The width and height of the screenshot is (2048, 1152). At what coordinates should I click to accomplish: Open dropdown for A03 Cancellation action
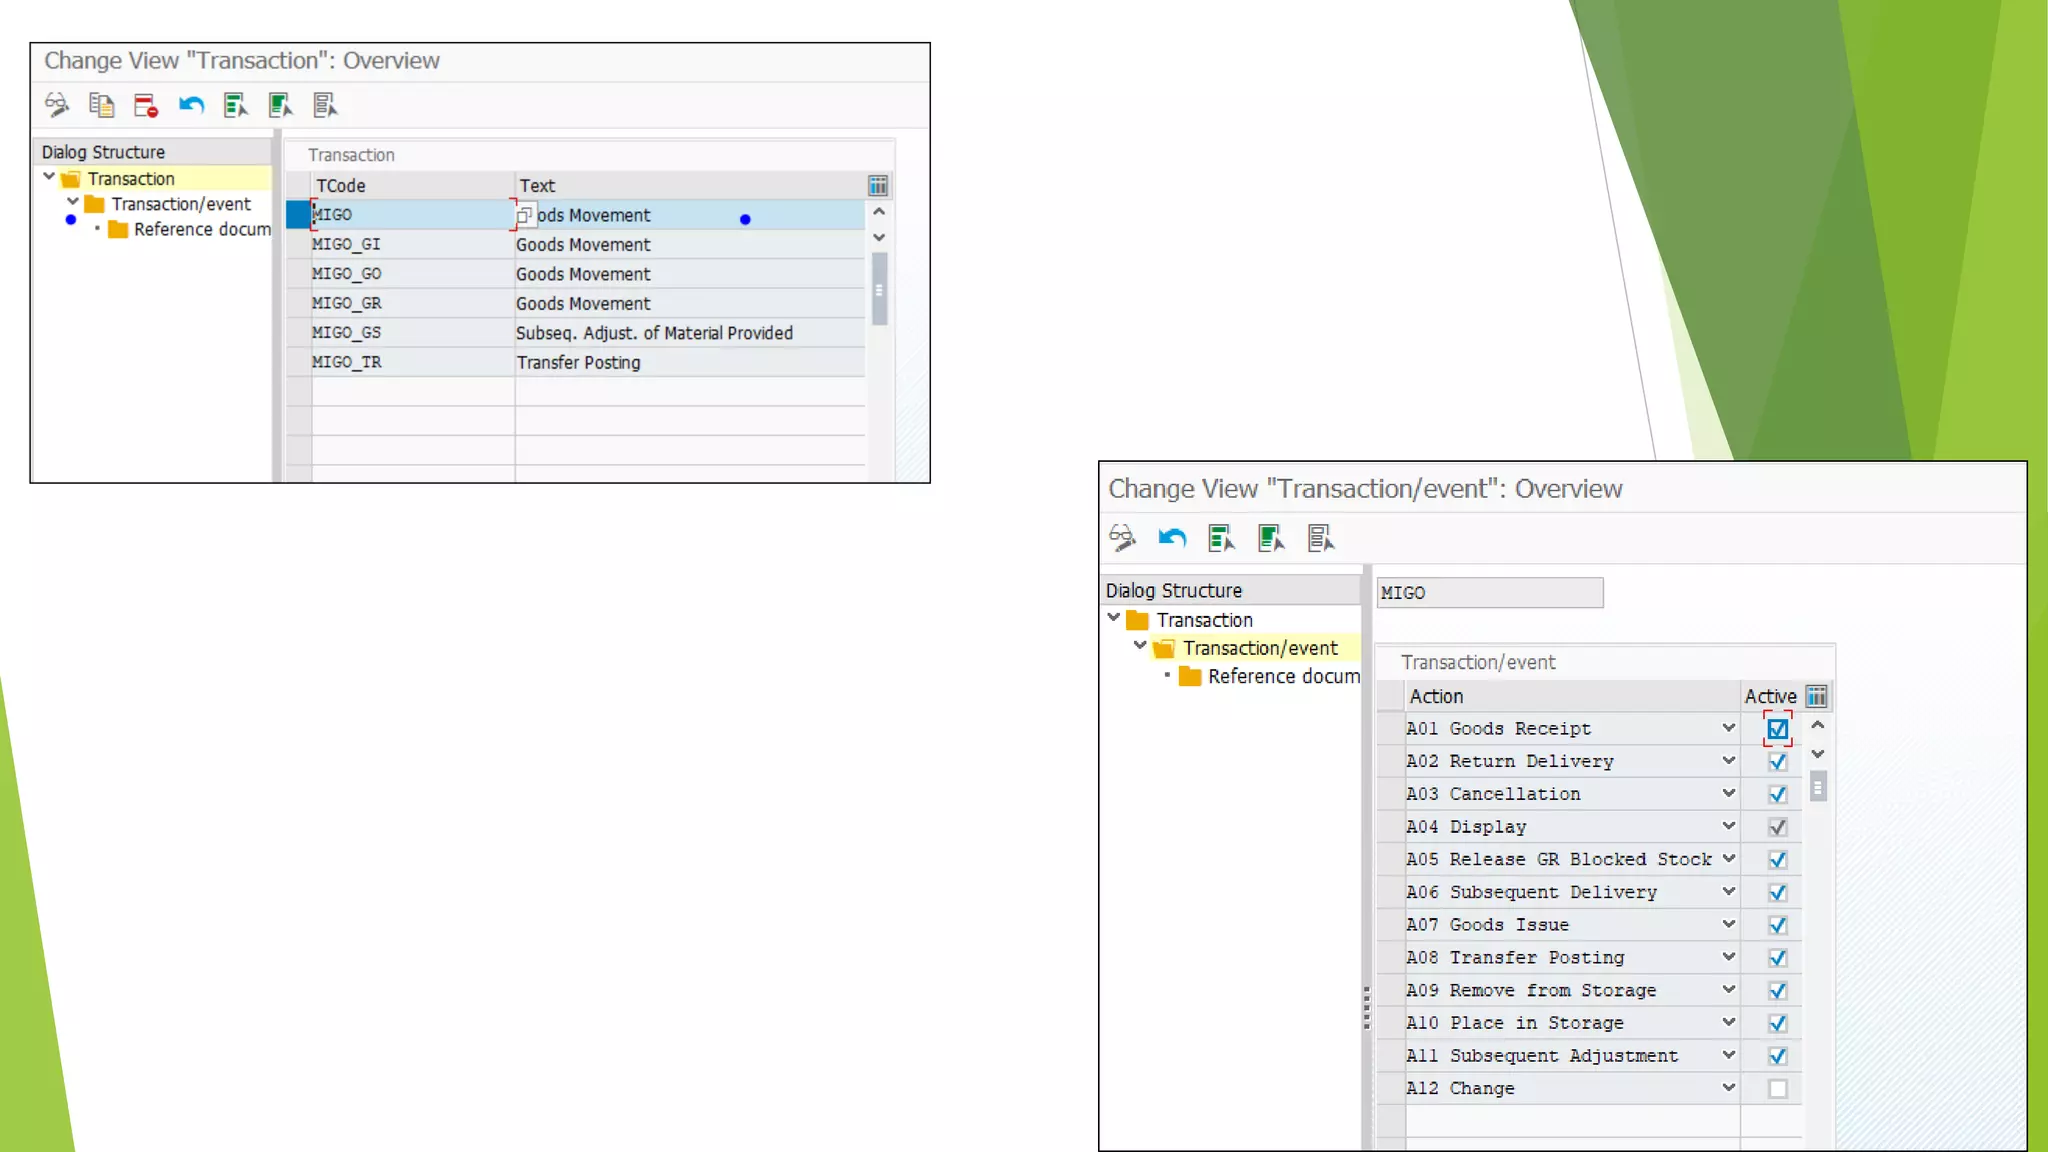(1728, 793)
